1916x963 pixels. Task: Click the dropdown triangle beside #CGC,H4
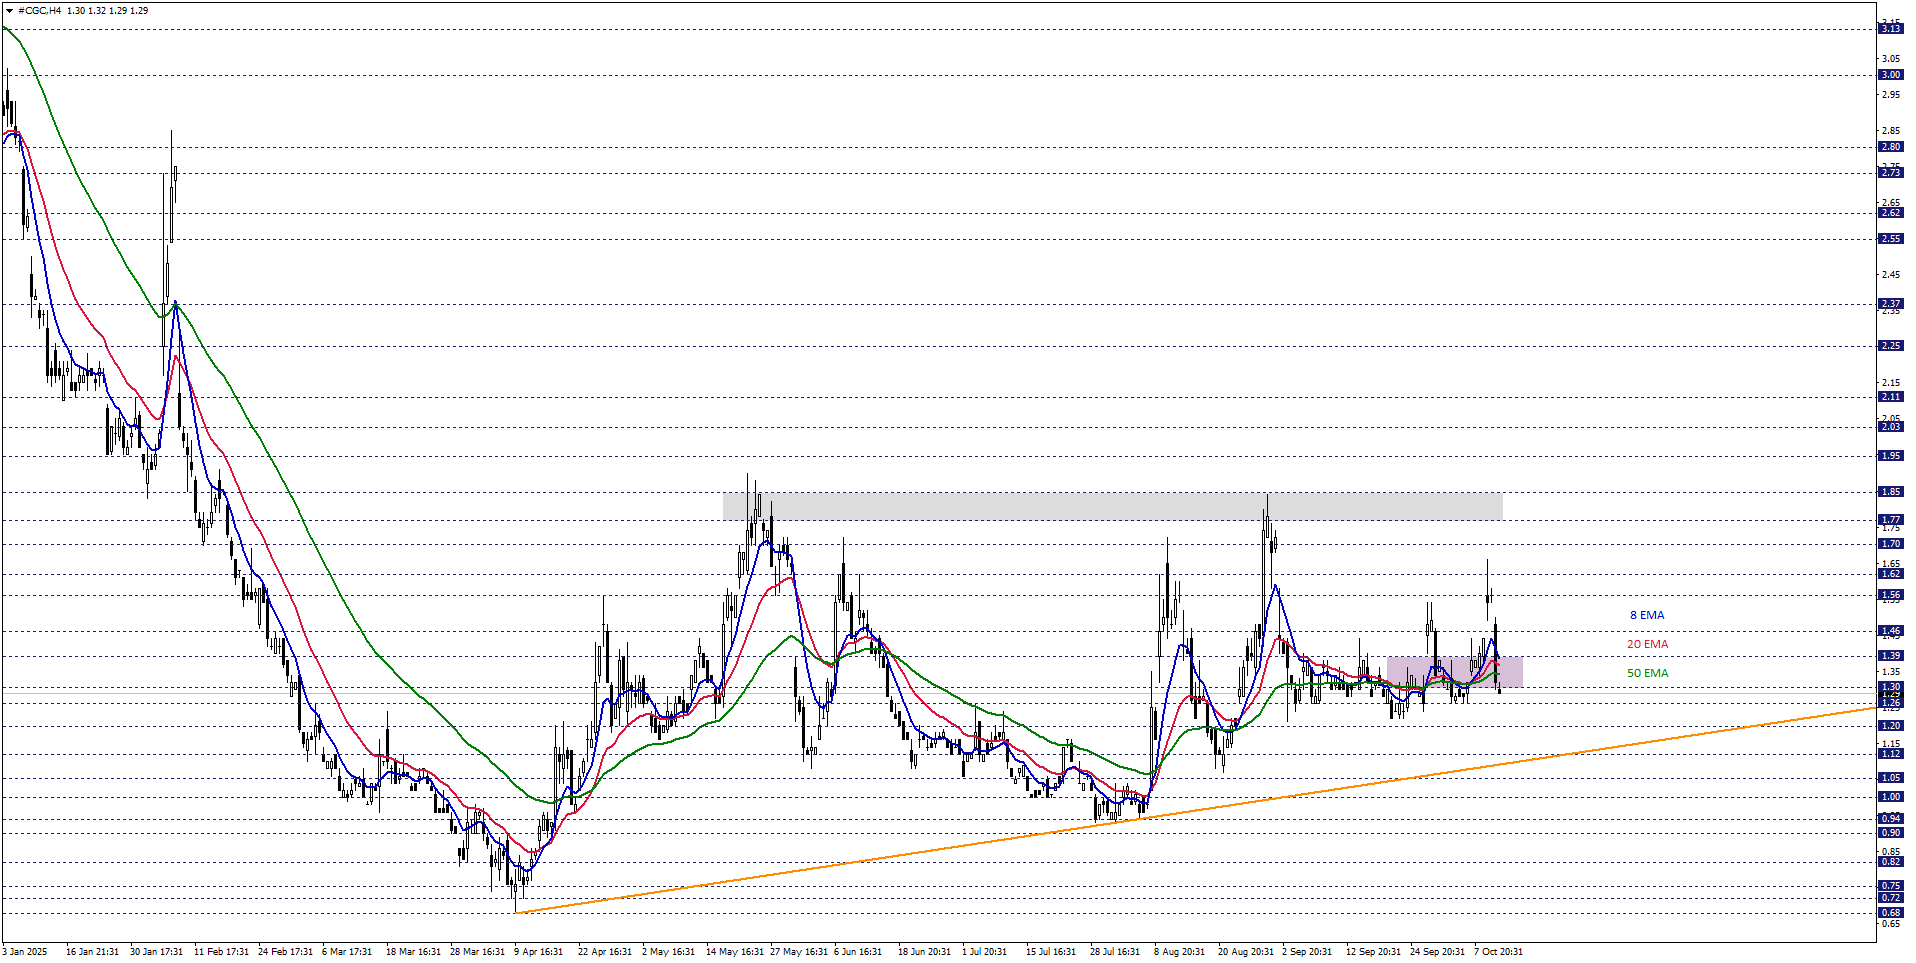pyautogui.click(x=10, y=11)
